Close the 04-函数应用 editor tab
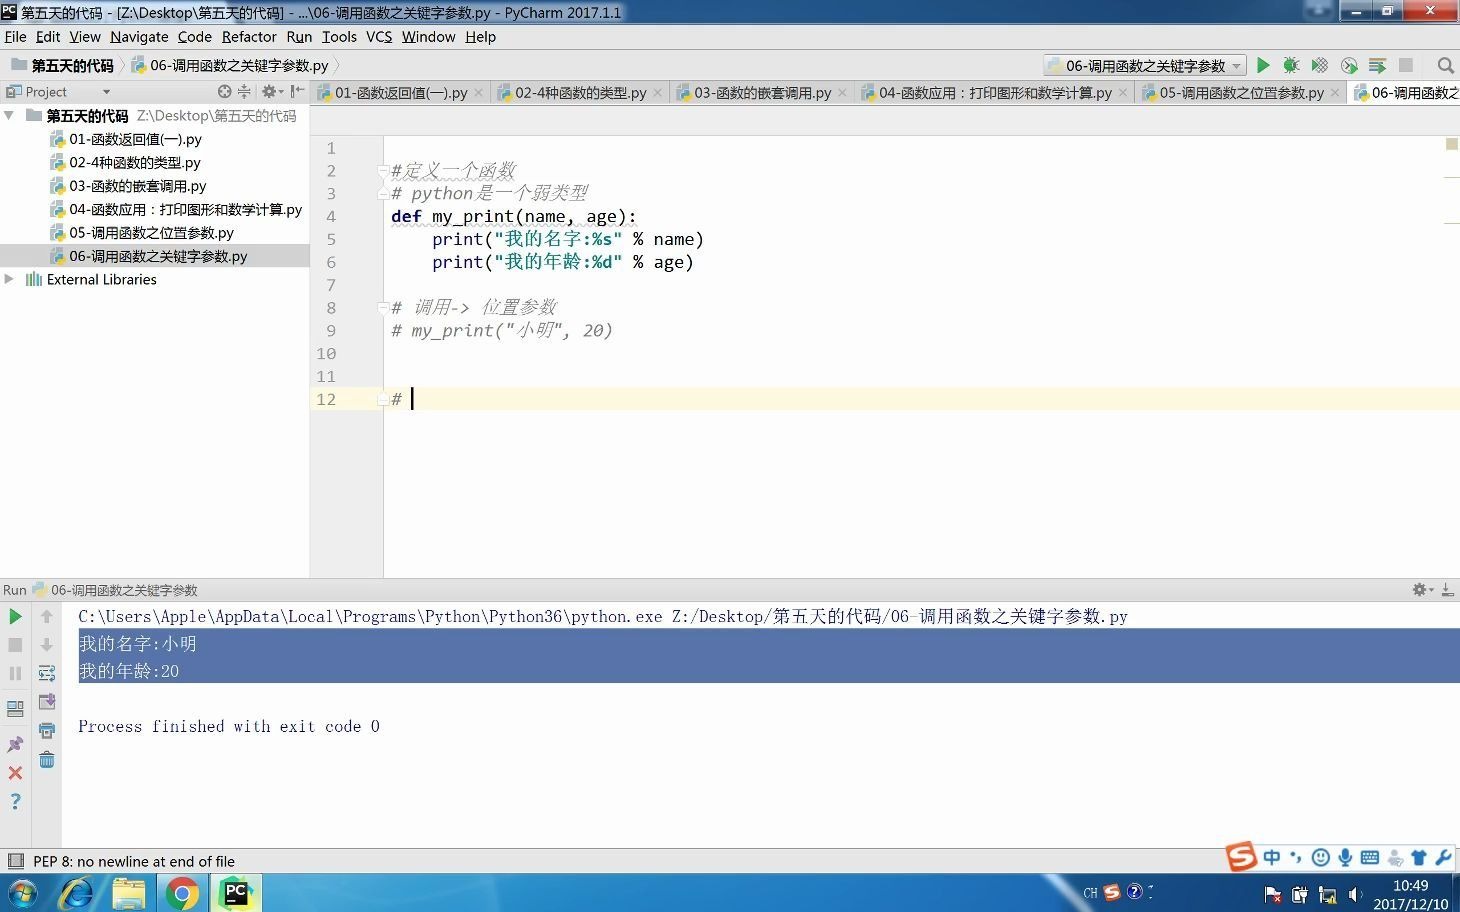This screenshot has height=912, width=1460. (x=1123, y=92)
